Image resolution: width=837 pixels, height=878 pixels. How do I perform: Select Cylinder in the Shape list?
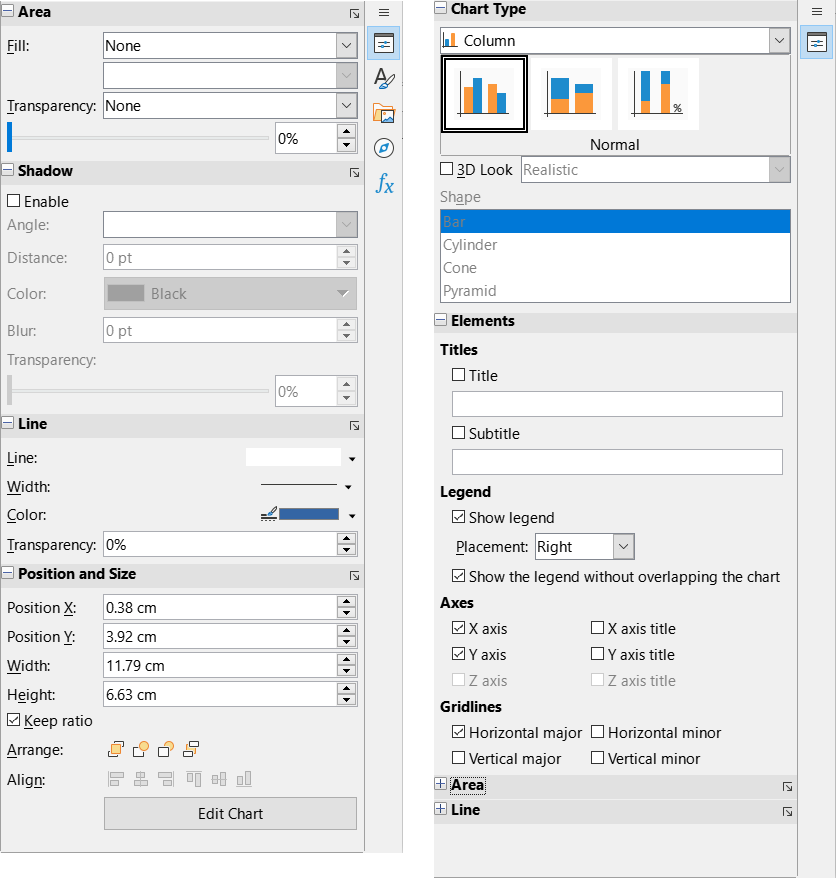tap(470, 244)
